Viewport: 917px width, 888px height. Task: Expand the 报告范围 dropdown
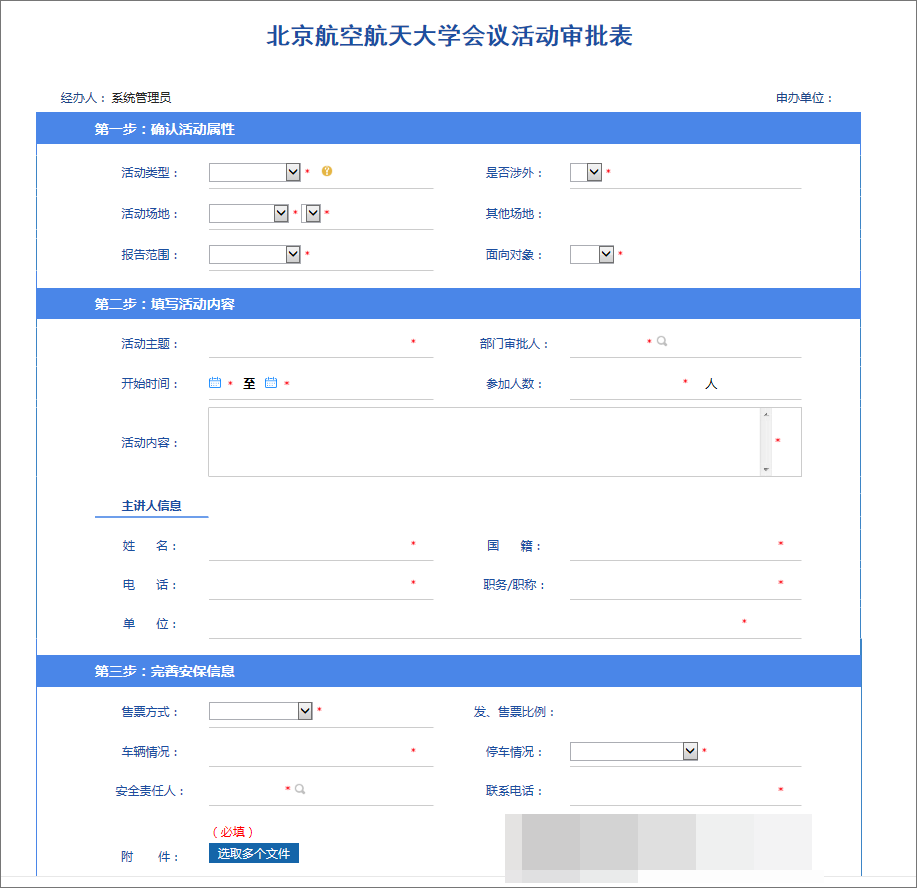point(255,254)
